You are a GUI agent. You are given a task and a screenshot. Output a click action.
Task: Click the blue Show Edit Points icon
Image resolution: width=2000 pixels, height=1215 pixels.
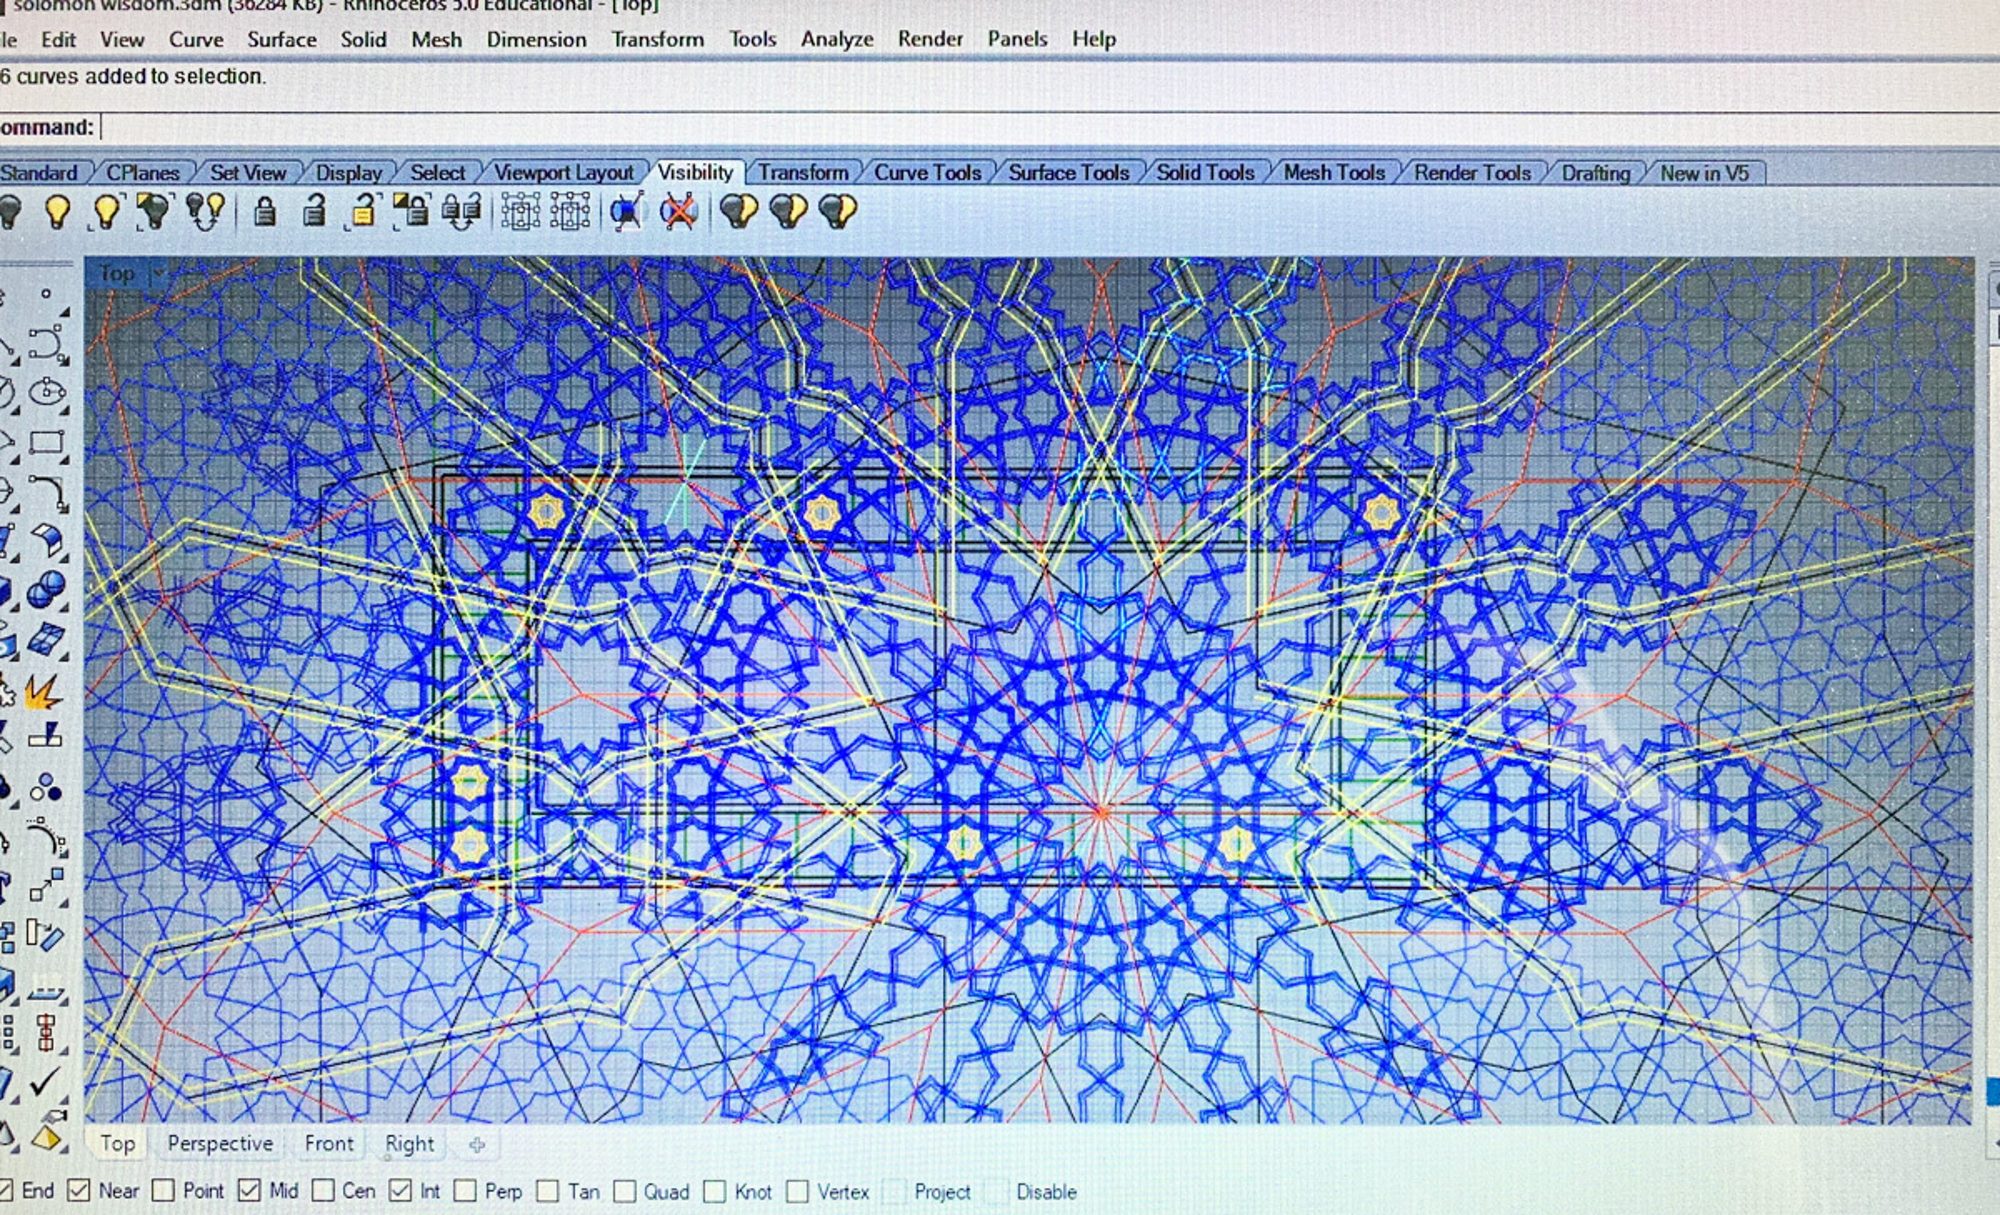tap(627, 211)
